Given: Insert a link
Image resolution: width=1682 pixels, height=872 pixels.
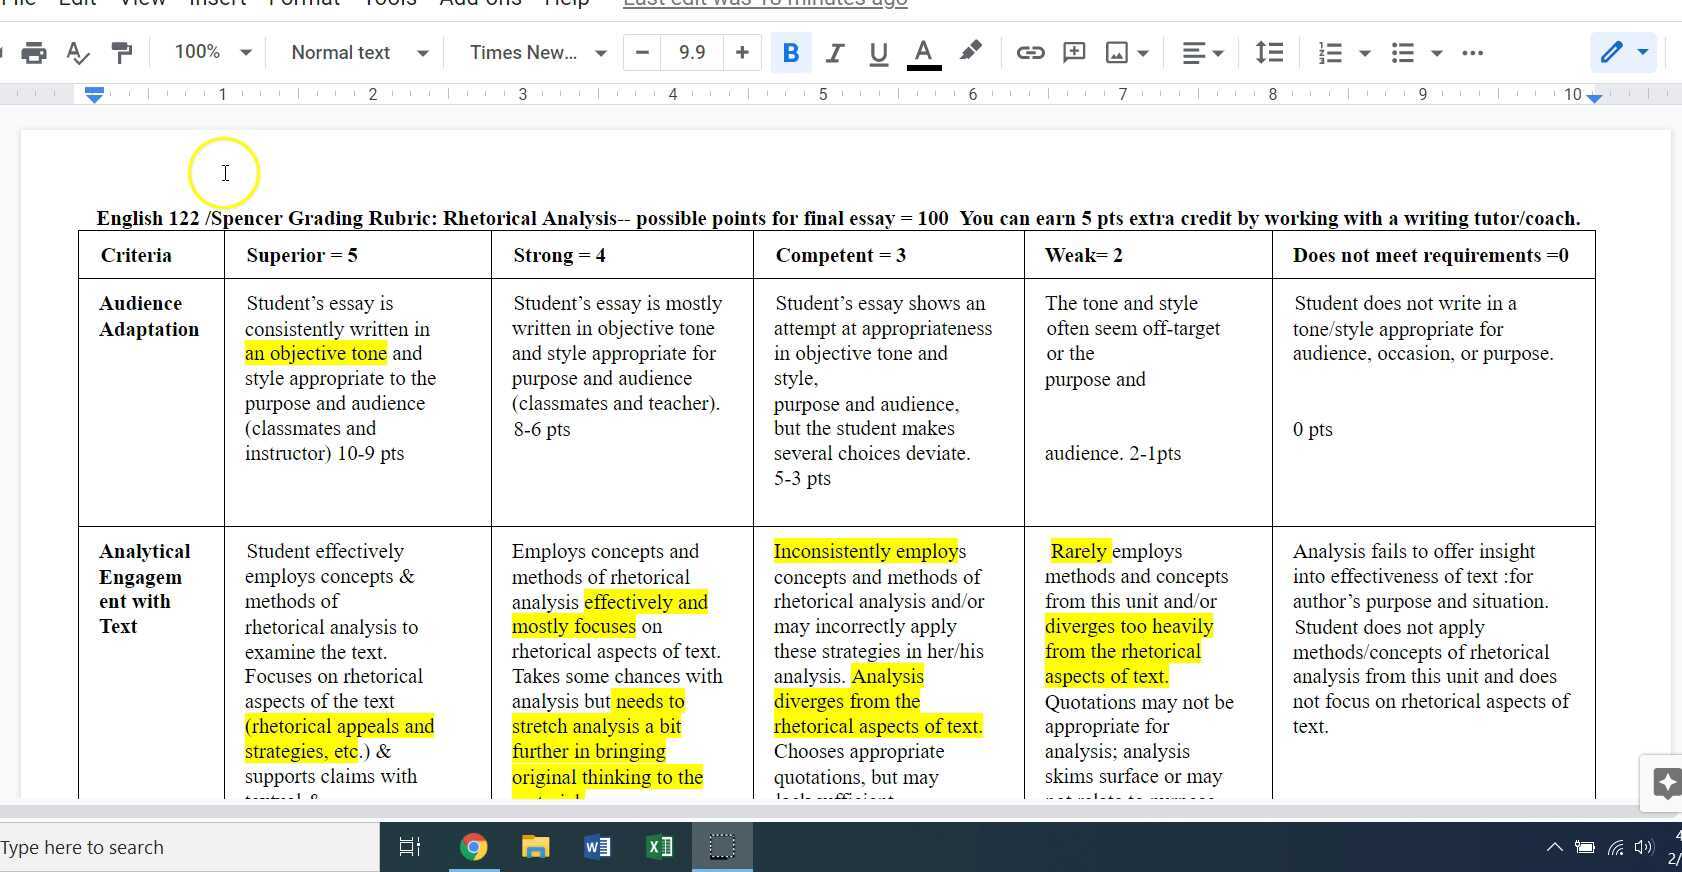Looking at the screenshot, I should tap(1030, 53).
